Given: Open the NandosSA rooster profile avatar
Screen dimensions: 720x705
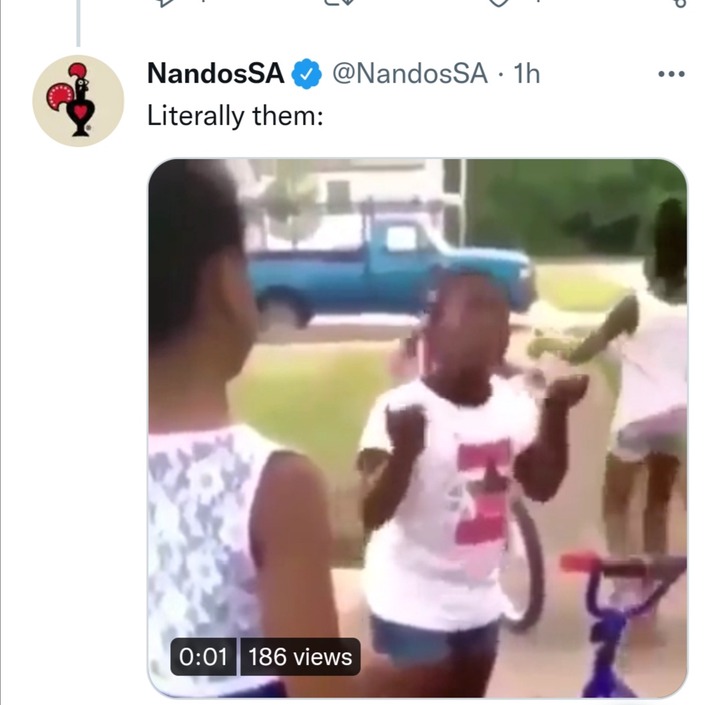Looking at the screenshot, I should click(78, 101).
